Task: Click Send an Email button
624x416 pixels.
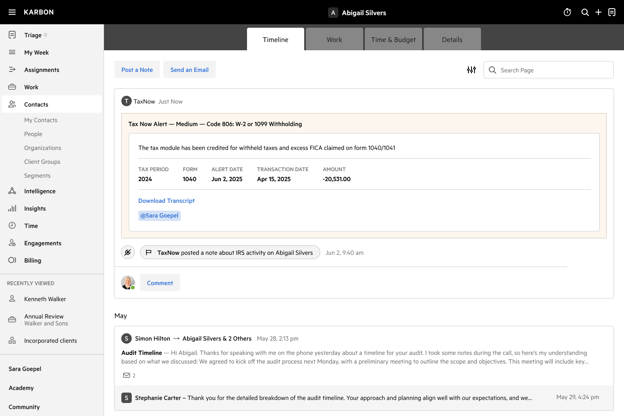Action: pos(189,70)
